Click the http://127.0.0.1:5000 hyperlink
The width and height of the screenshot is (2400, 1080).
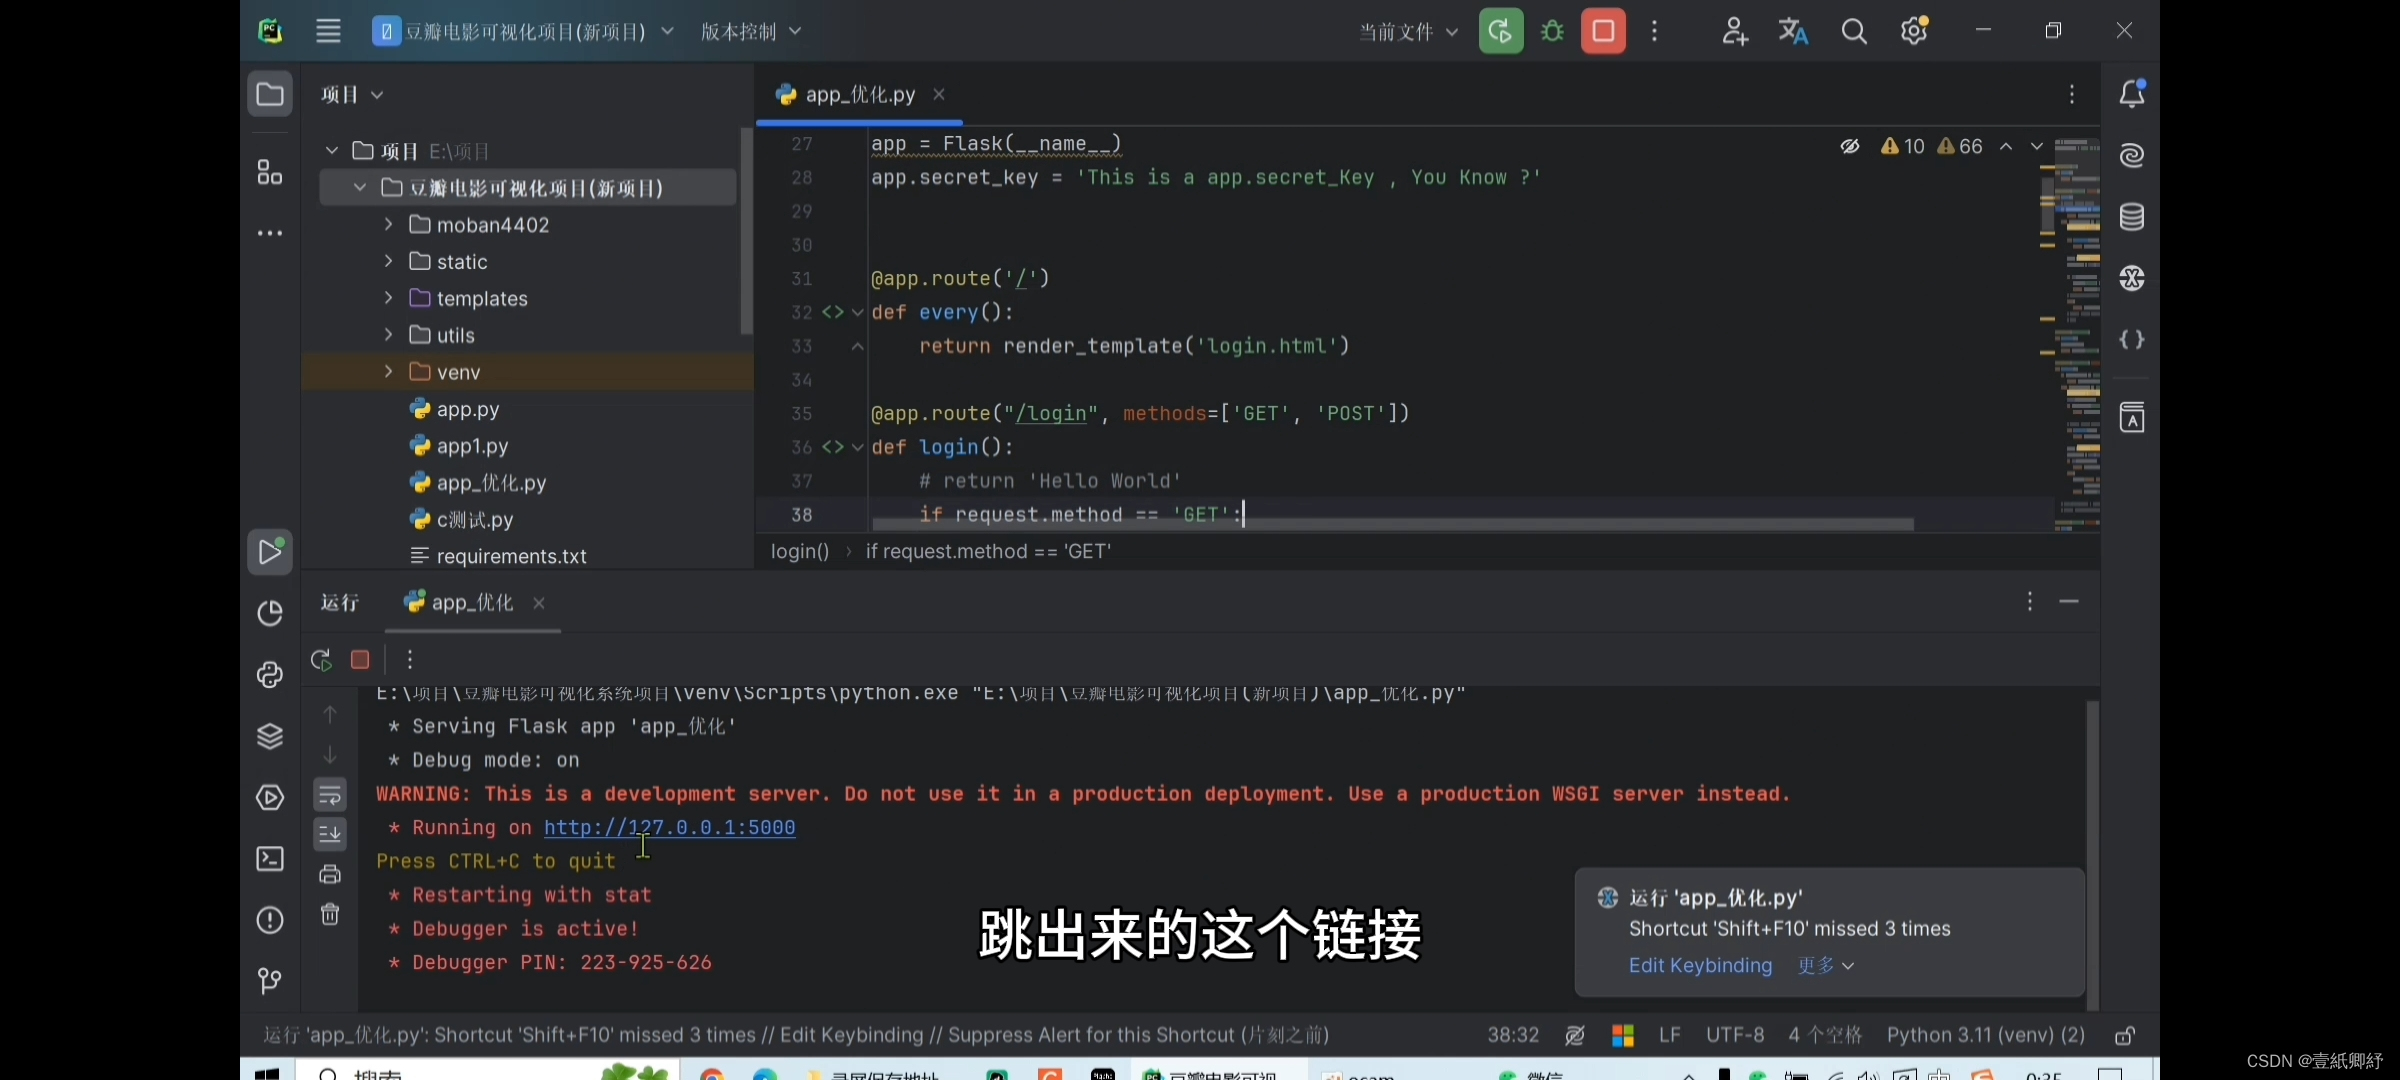pyautogui.click(x=670, y=828)
